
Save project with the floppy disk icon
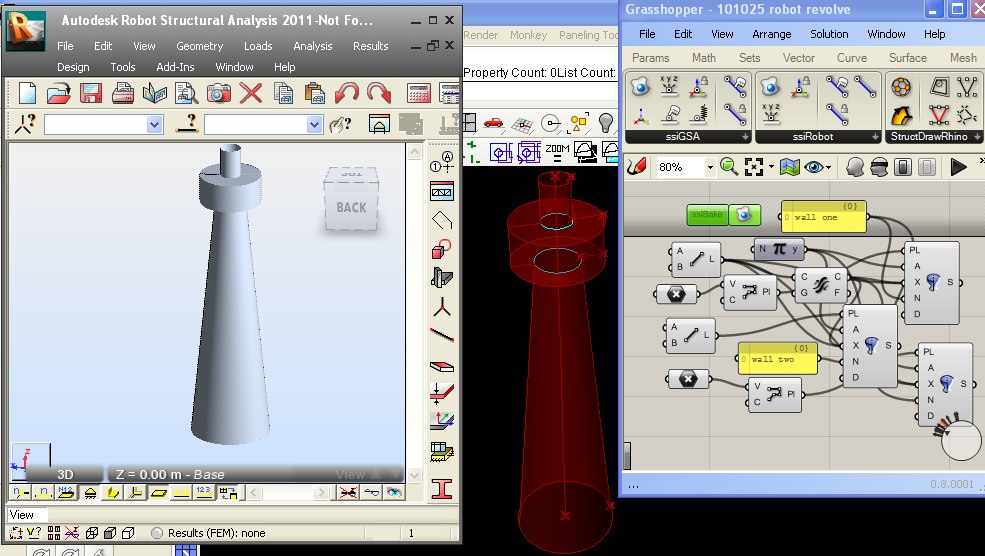91,94
